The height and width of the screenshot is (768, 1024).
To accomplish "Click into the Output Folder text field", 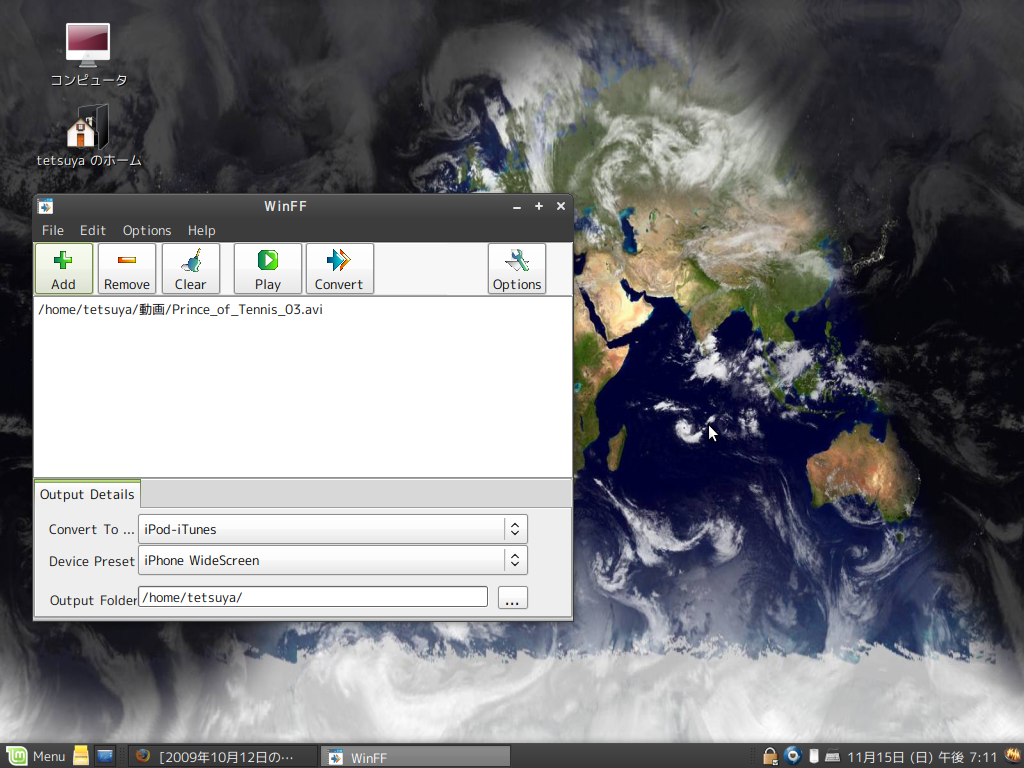I will click(312, 597).
